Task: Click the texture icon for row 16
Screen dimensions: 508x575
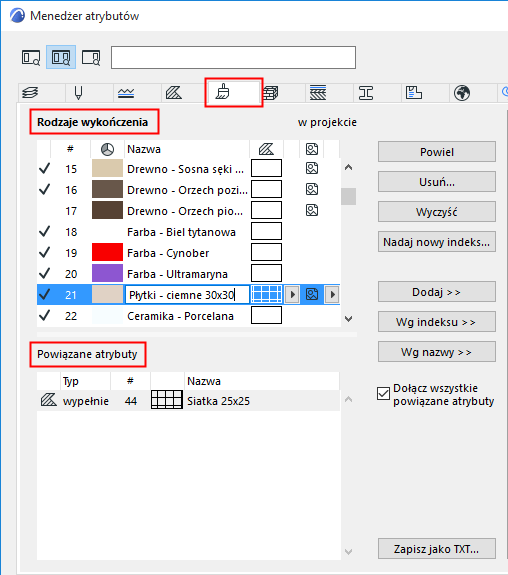Action: point(312,189)
